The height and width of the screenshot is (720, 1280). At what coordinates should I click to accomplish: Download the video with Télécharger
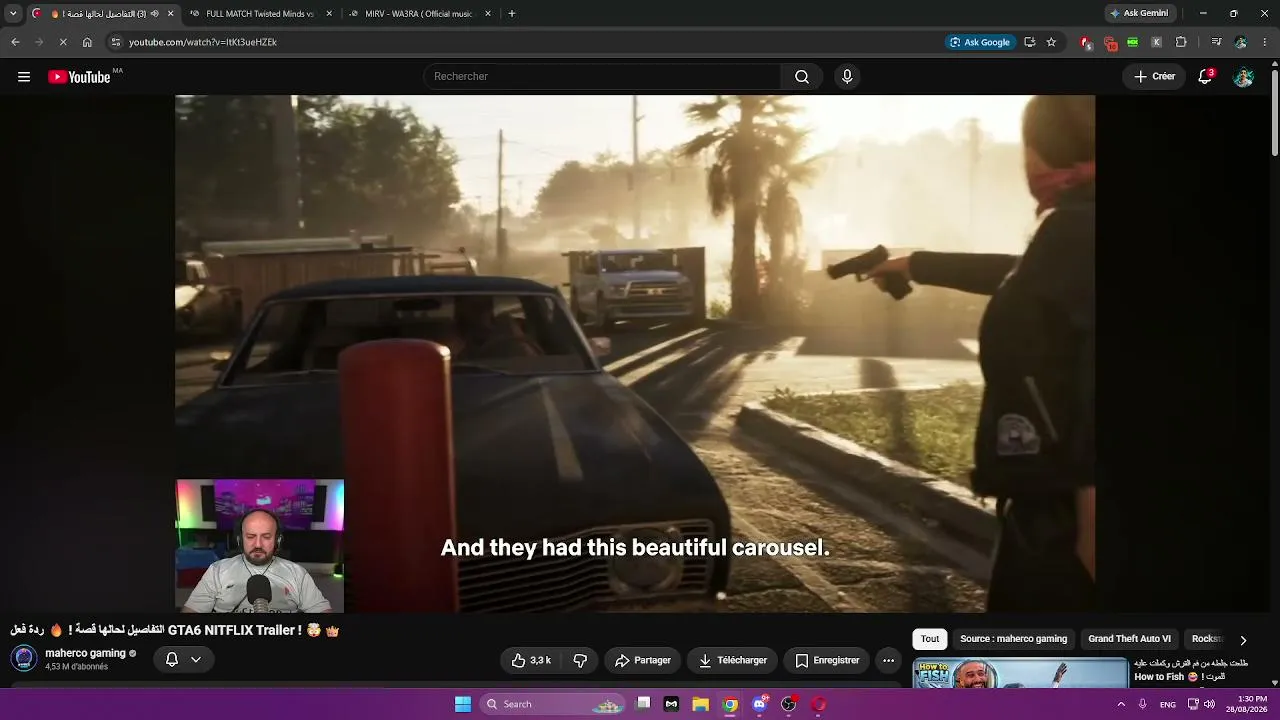coord(733,660)
